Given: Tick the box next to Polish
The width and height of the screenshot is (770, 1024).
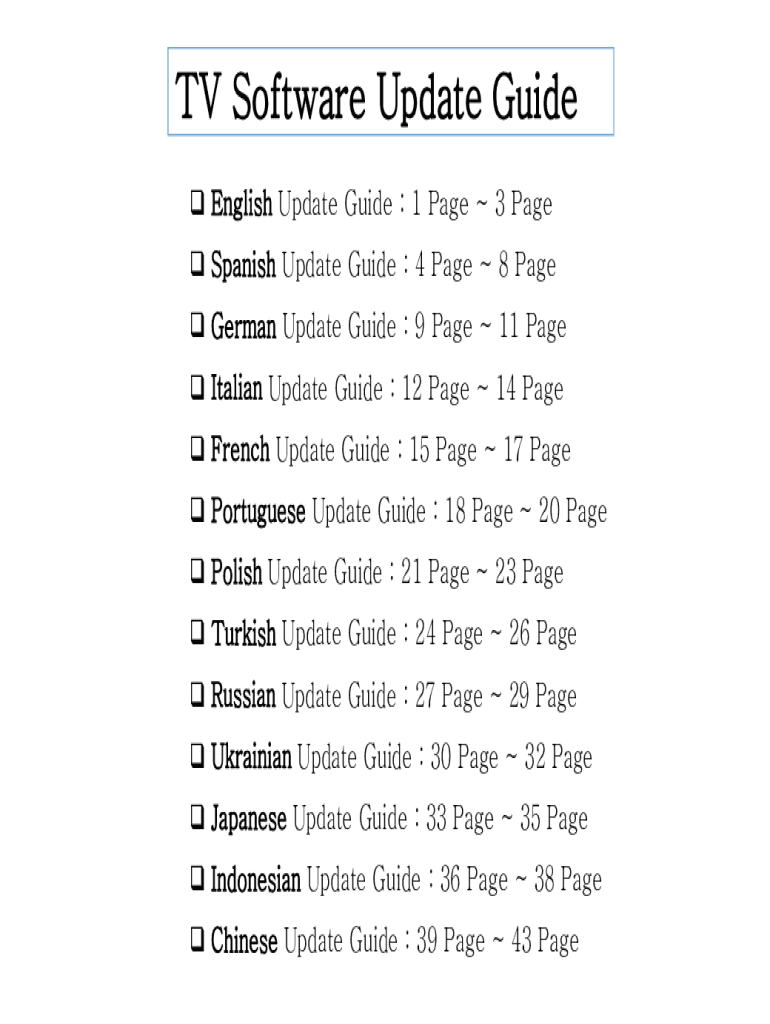Looking at the screenshot, I should tap(197, 574).
